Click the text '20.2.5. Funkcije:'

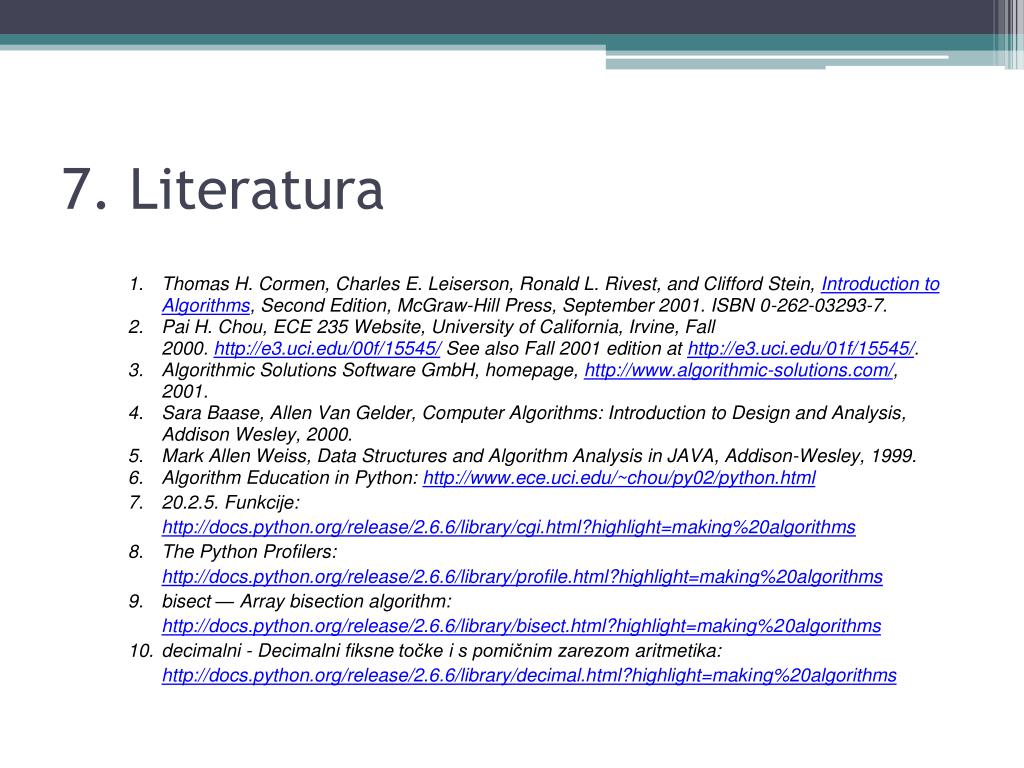click(231, 503)
